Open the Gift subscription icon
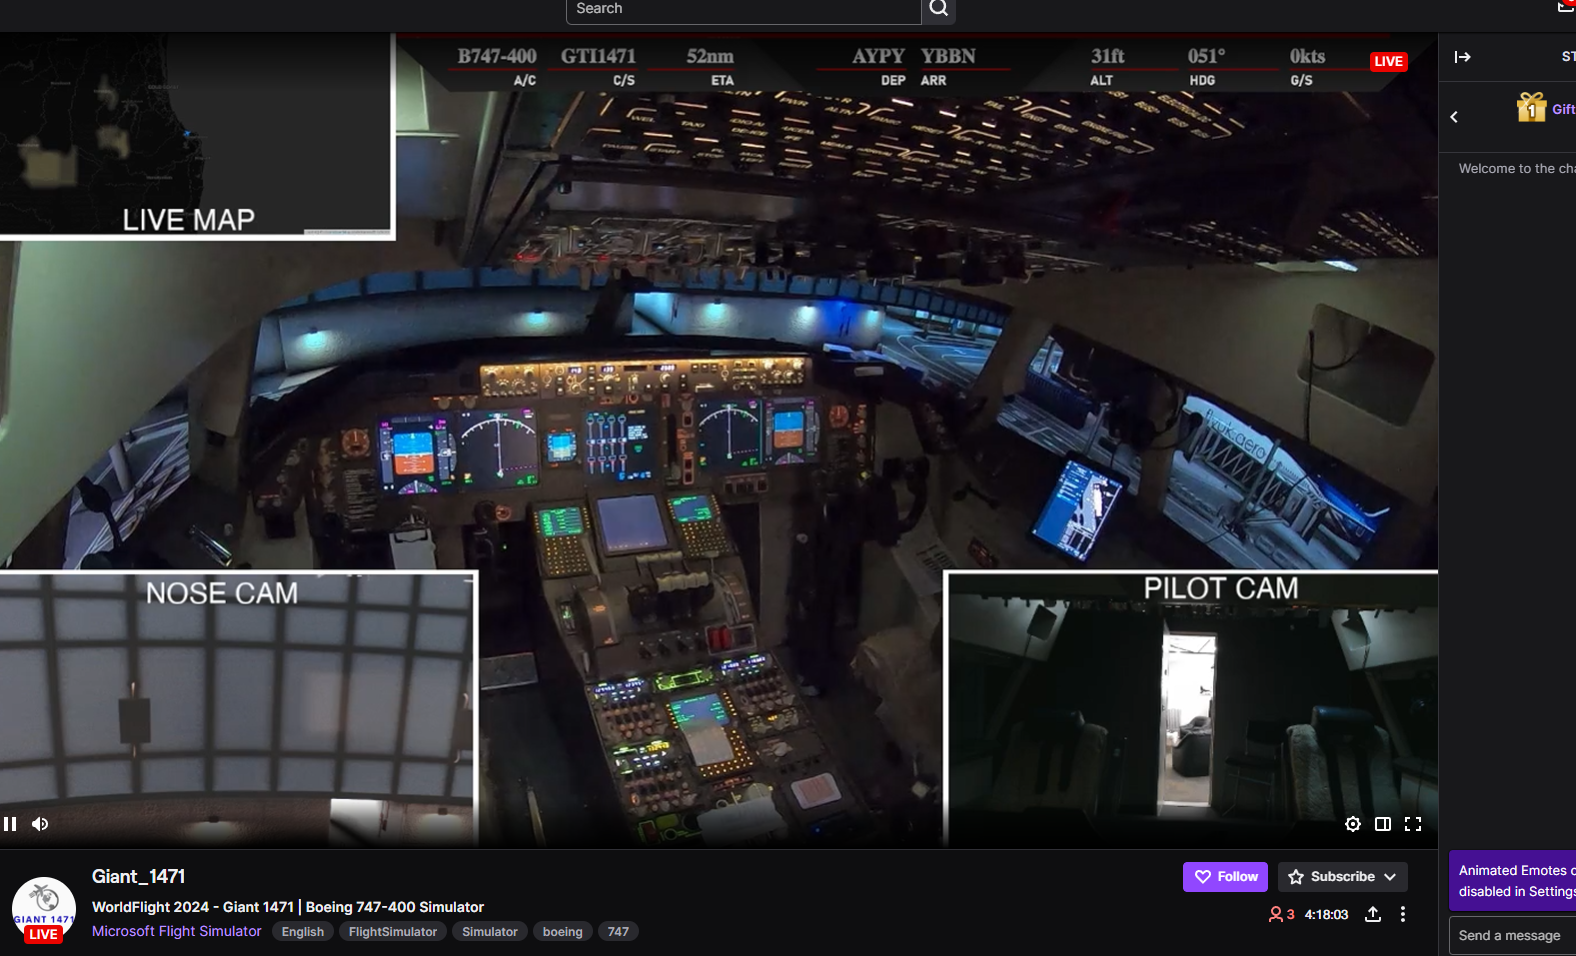 (1531, 107)
